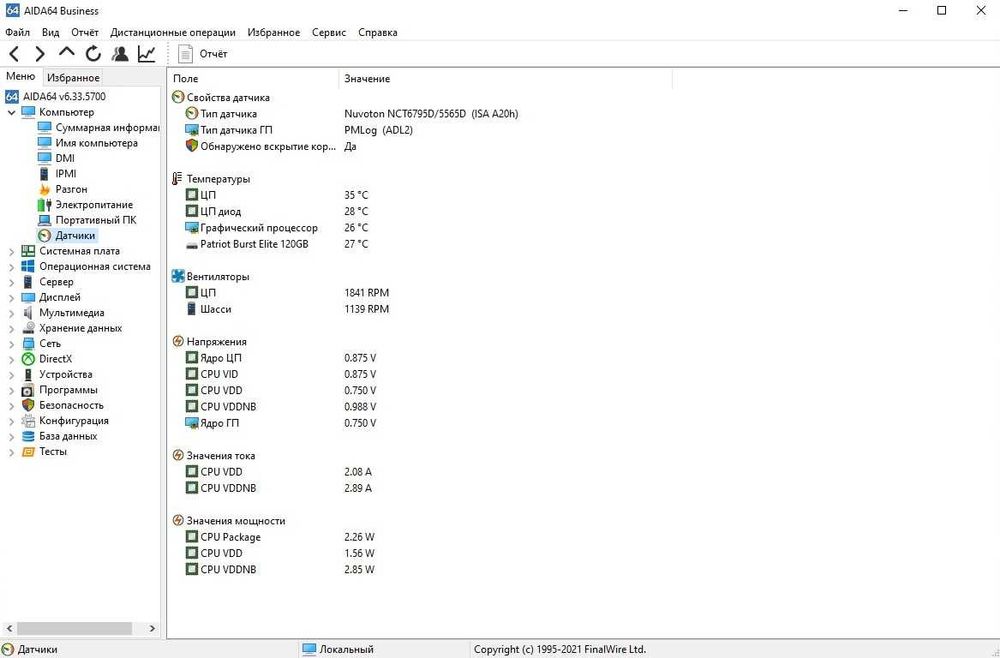
Task: Expand the Сеть tree node
Action: tap(11, 344)
